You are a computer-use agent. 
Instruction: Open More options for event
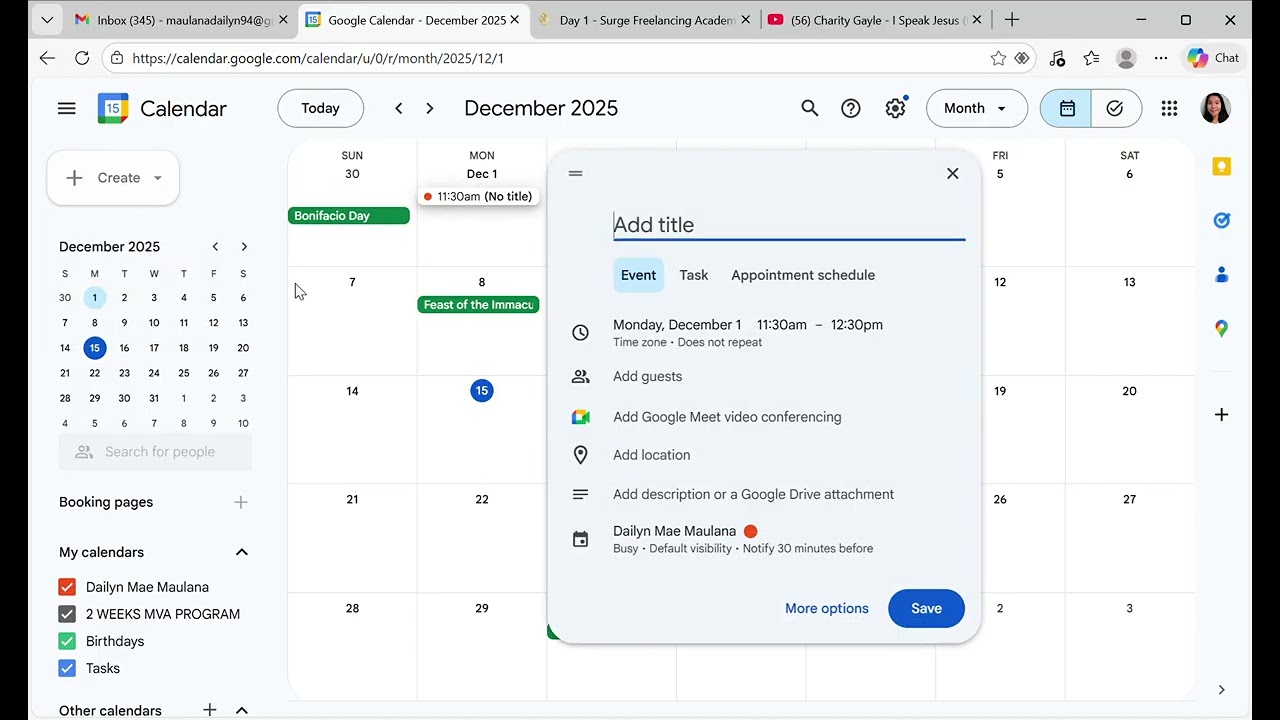coord(827,608)
